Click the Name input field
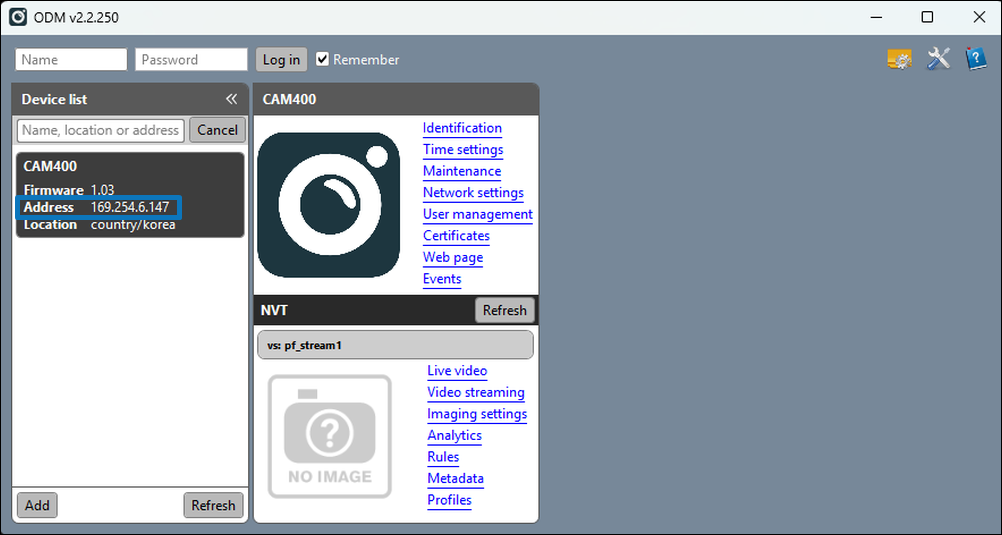 coord(72,59)
